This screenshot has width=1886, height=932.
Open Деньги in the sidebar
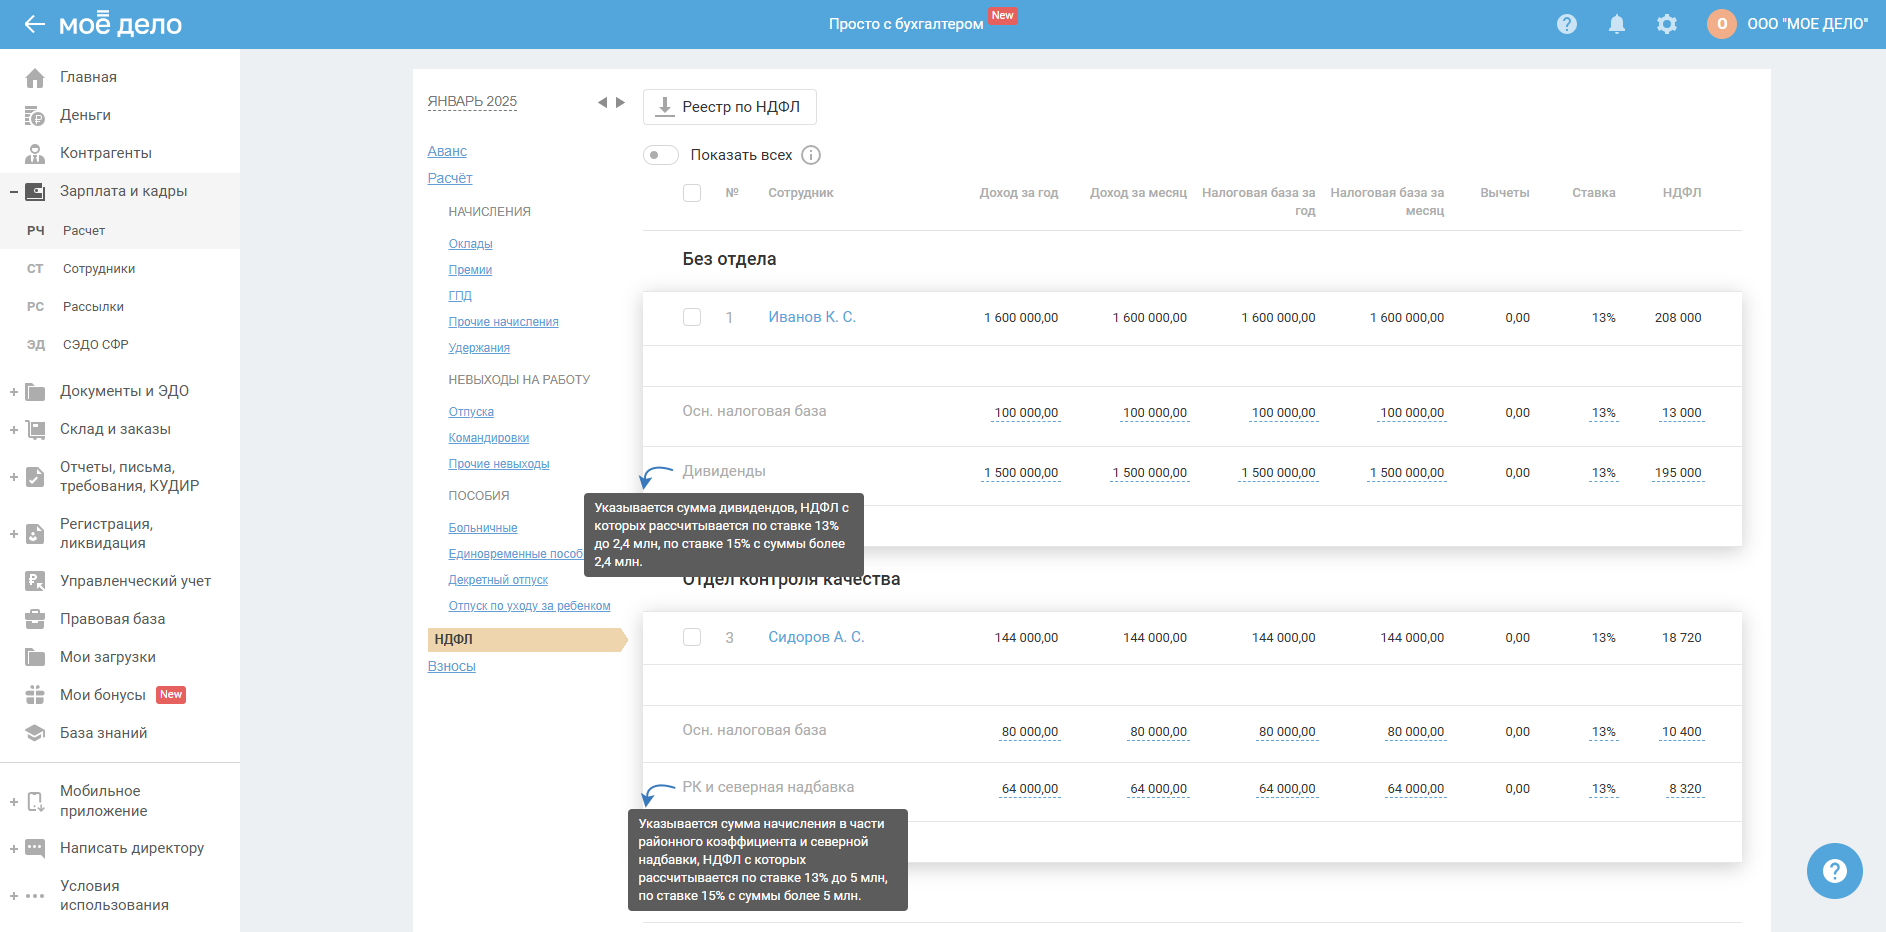coord(85,115)
